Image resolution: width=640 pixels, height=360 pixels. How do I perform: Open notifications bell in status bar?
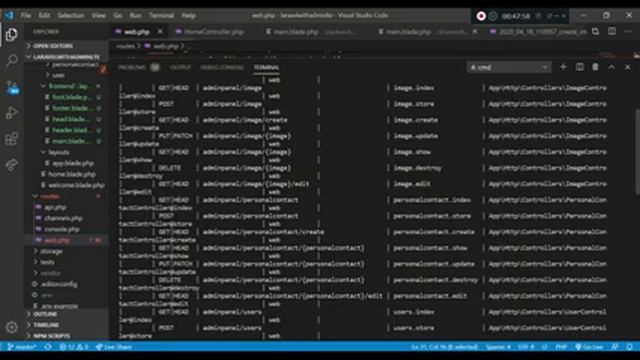pos(630,347)
